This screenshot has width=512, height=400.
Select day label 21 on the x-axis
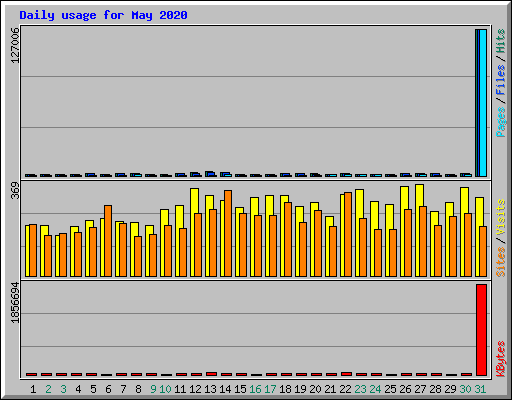click(x=330, y=389)
